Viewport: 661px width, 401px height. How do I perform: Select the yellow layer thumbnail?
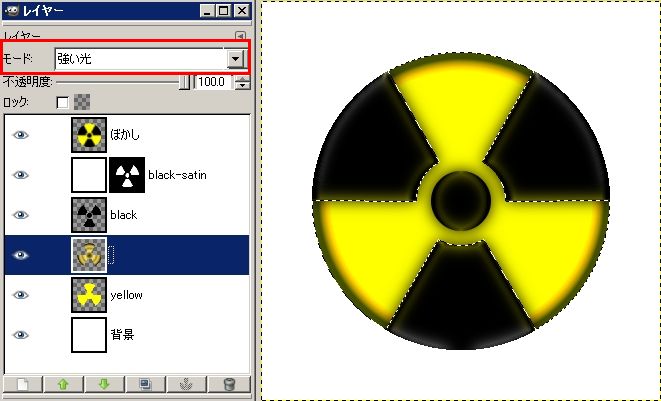[x=89, y=295]
